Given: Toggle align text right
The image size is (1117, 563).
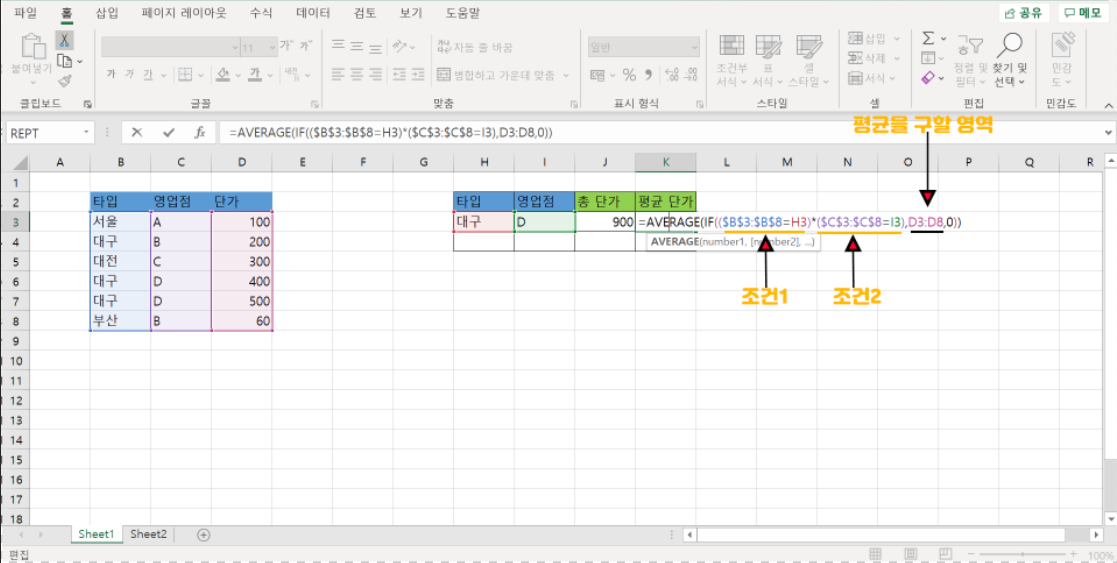Looking at the screenshot, I should [378, 73].
